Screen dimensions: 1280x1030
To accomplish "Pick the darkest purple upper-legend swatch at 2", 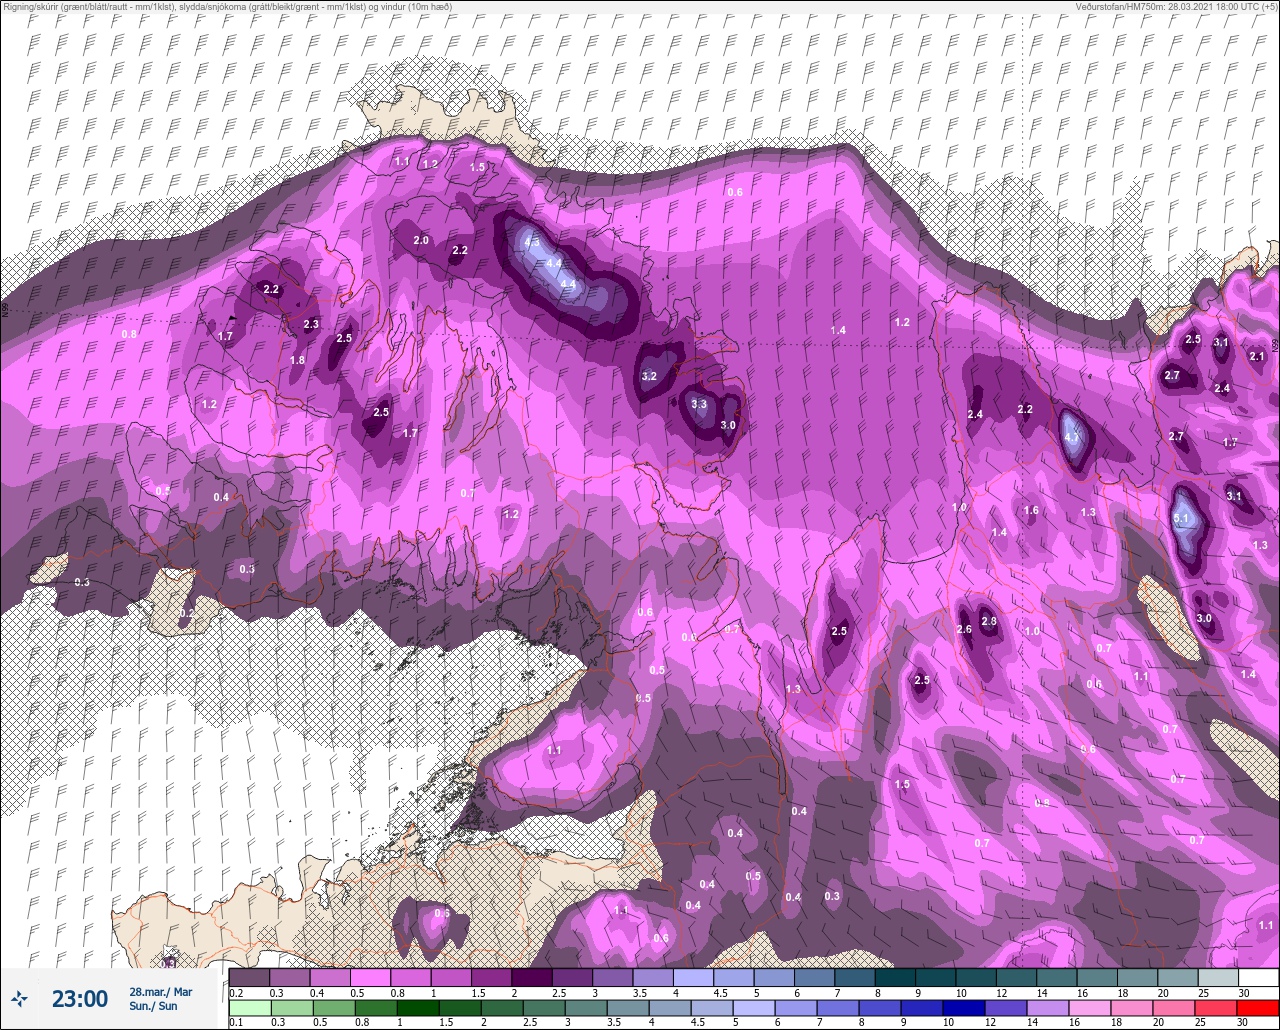I will (x=532, y=977).
